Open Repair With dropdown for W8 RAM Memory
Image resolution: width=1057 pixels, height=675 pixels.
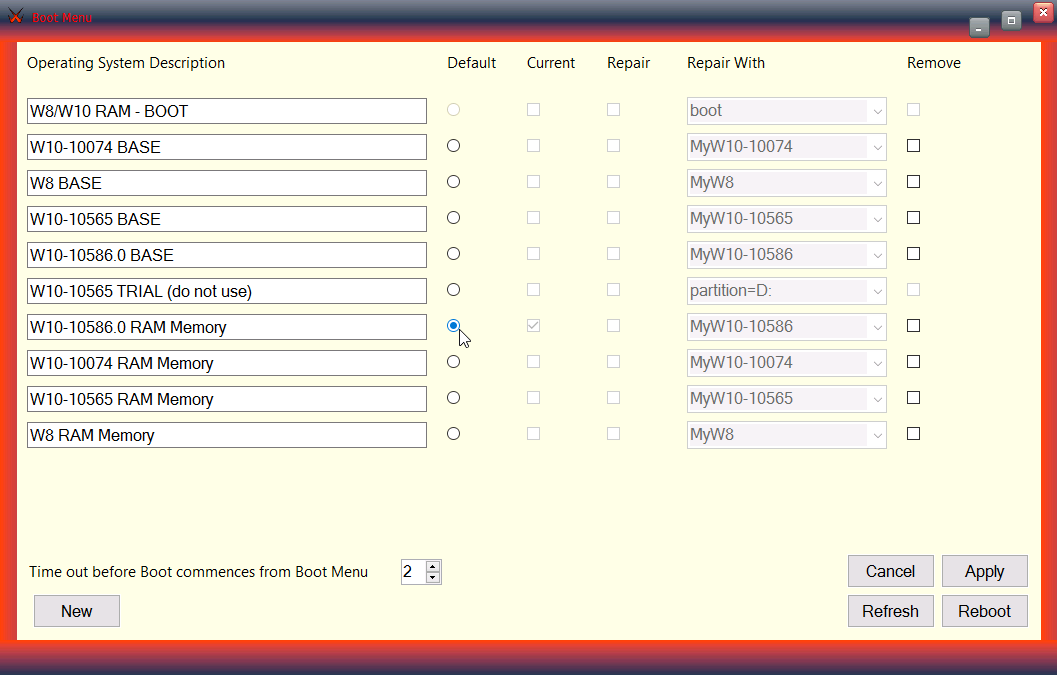click(x=787, y=435)
